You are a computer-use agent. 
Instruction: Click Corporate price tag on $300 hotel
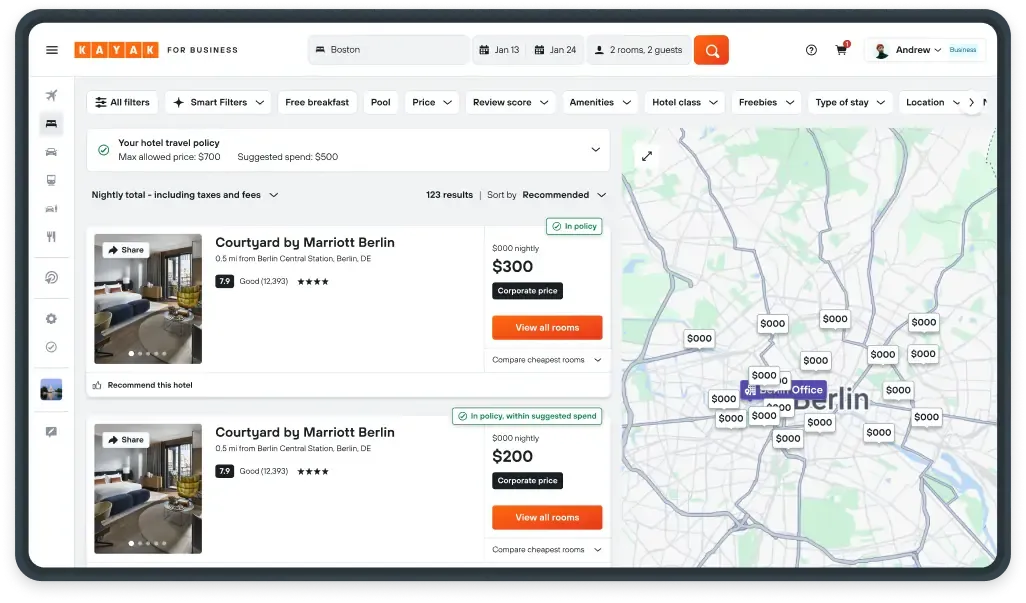(x=527, y=291)
